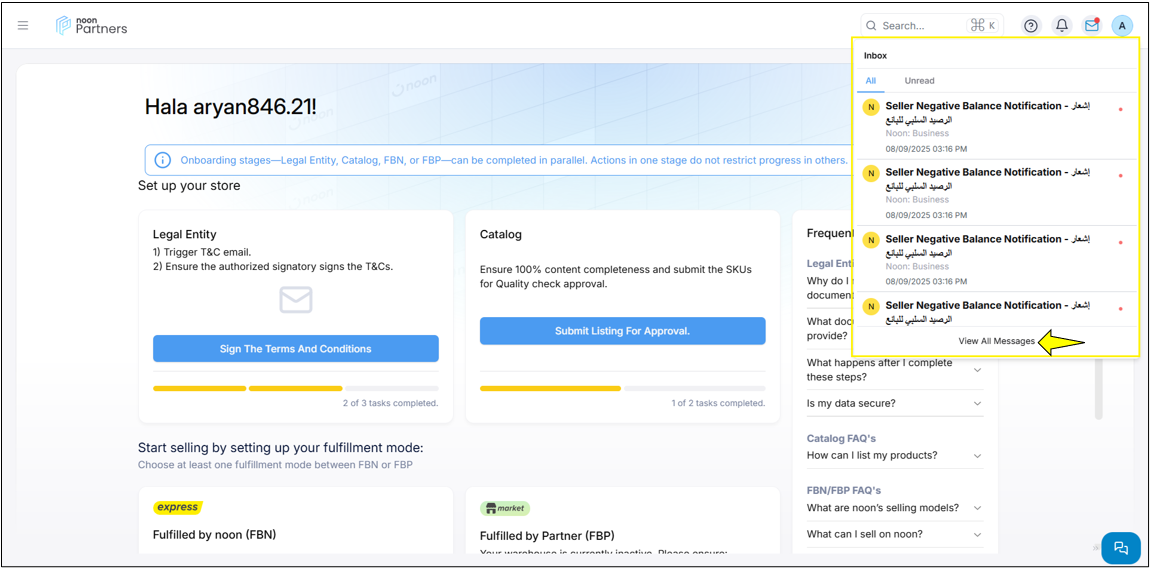Expand 'What happens after I complete these steps?' FAQ
1150x569 pixels.
coord(894,370)
